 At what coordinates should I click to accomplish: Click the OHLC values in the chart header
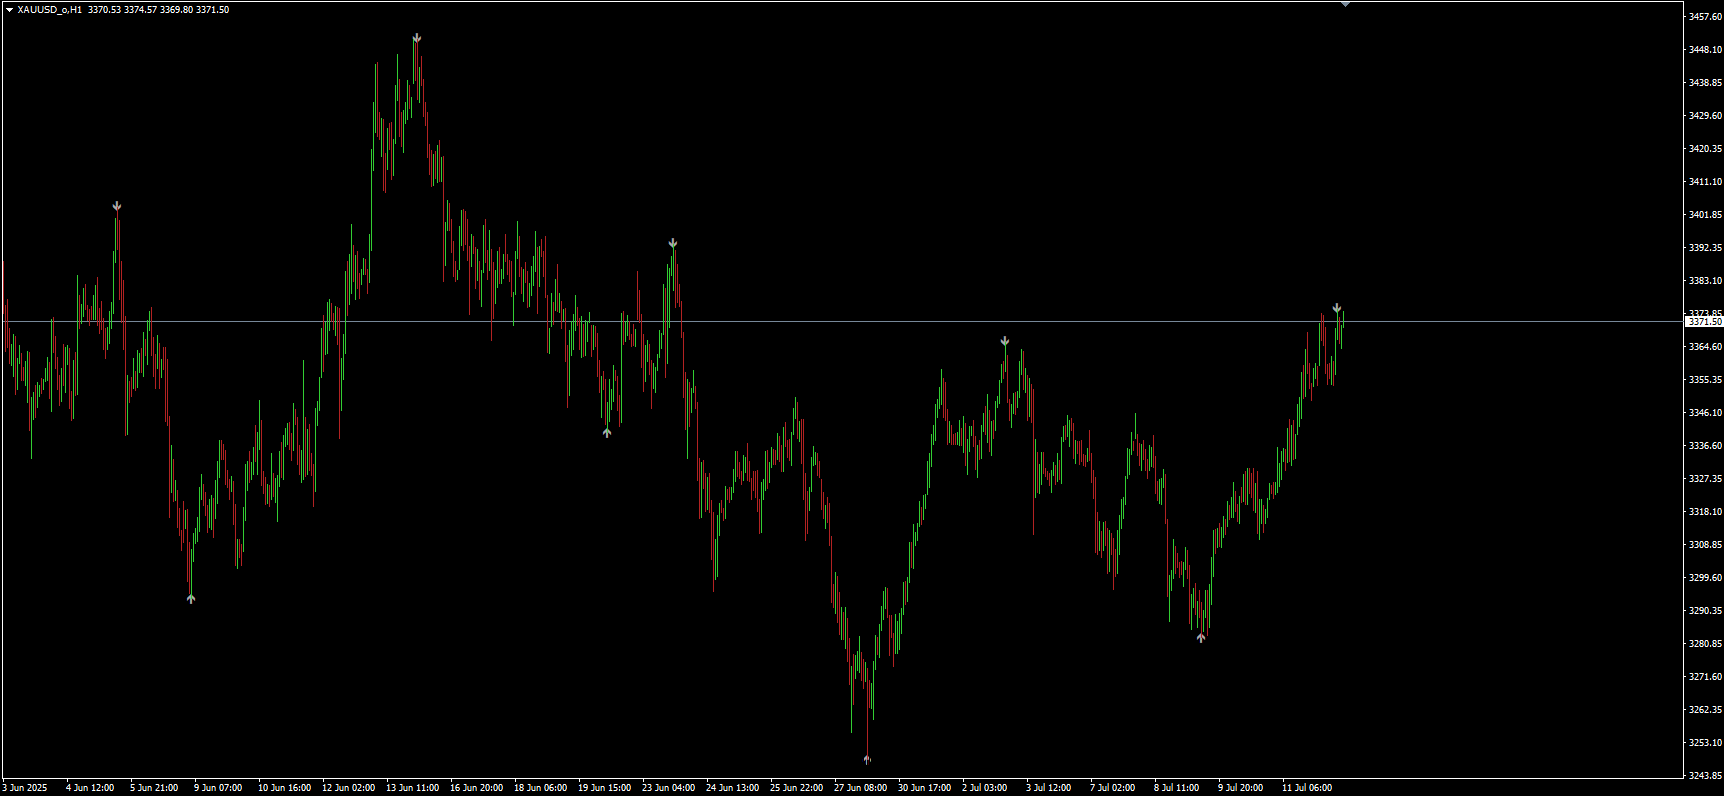[x=158, y=10]
